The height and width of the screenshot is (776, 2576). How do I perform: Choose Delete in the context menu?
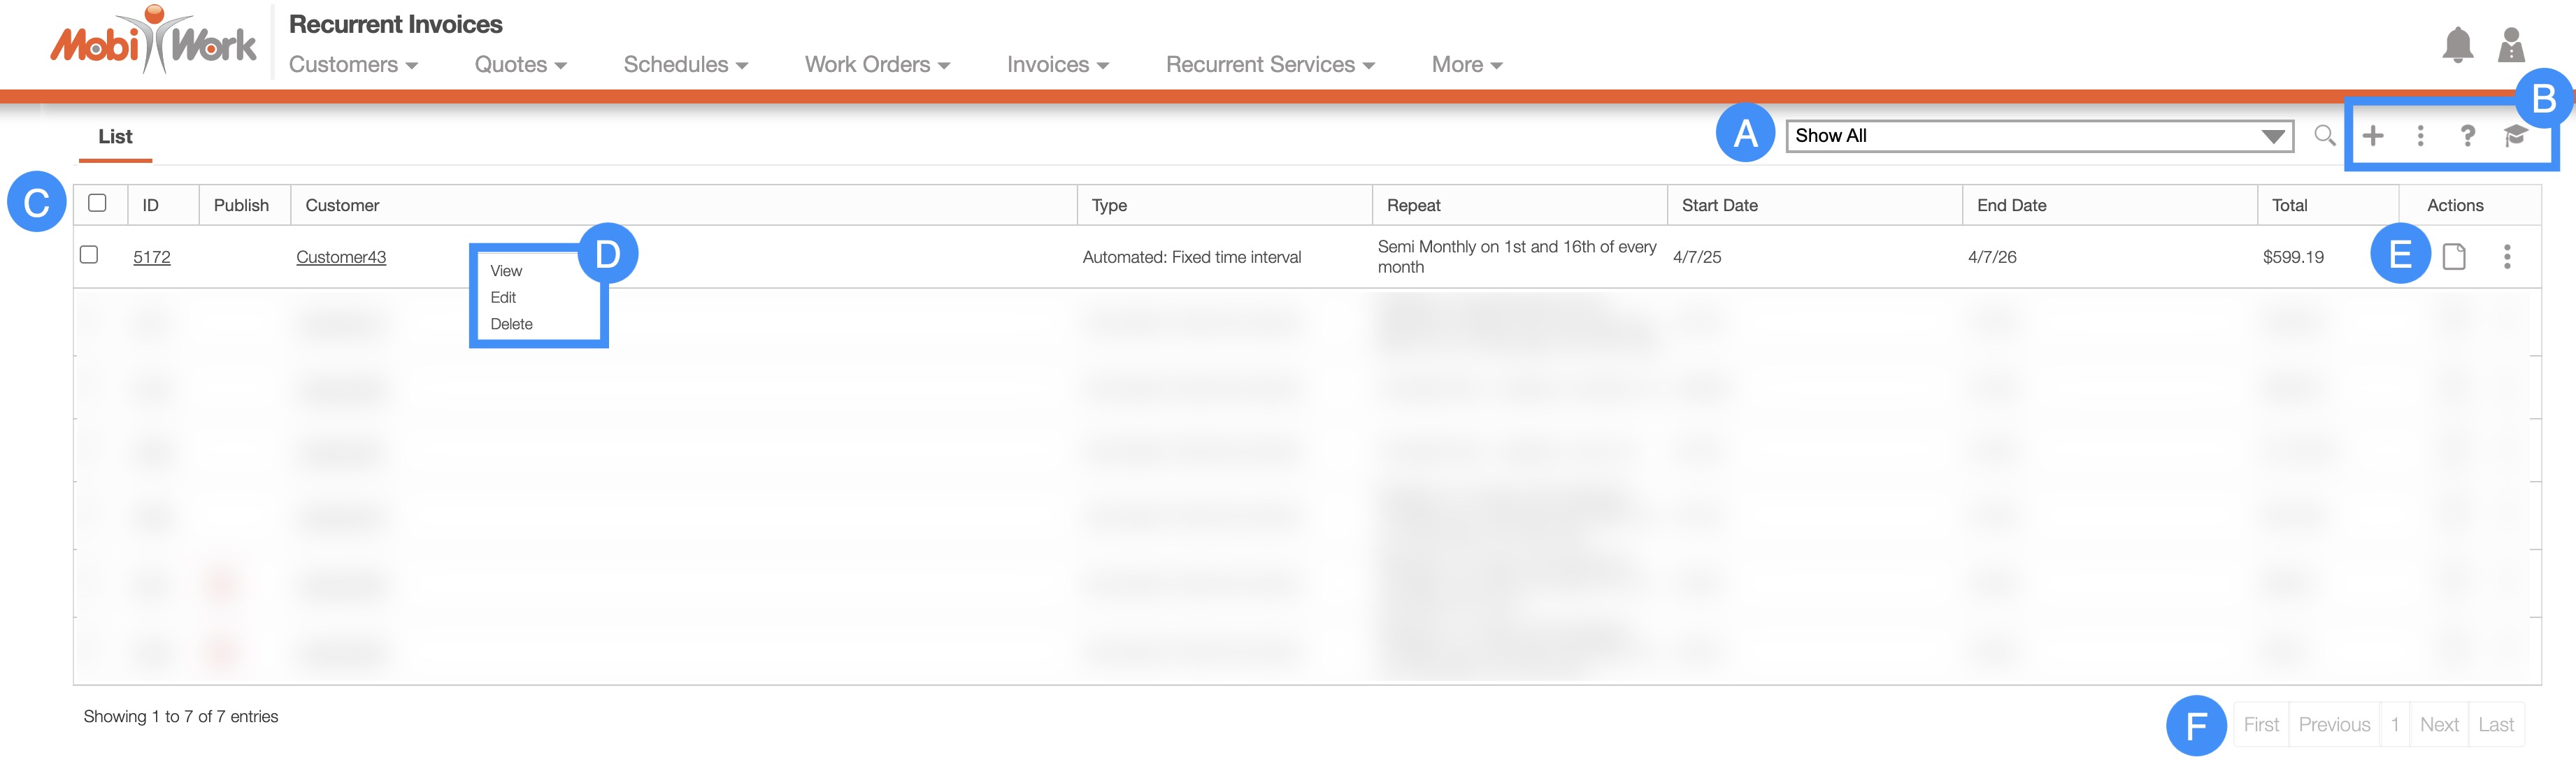pos(511,324)
